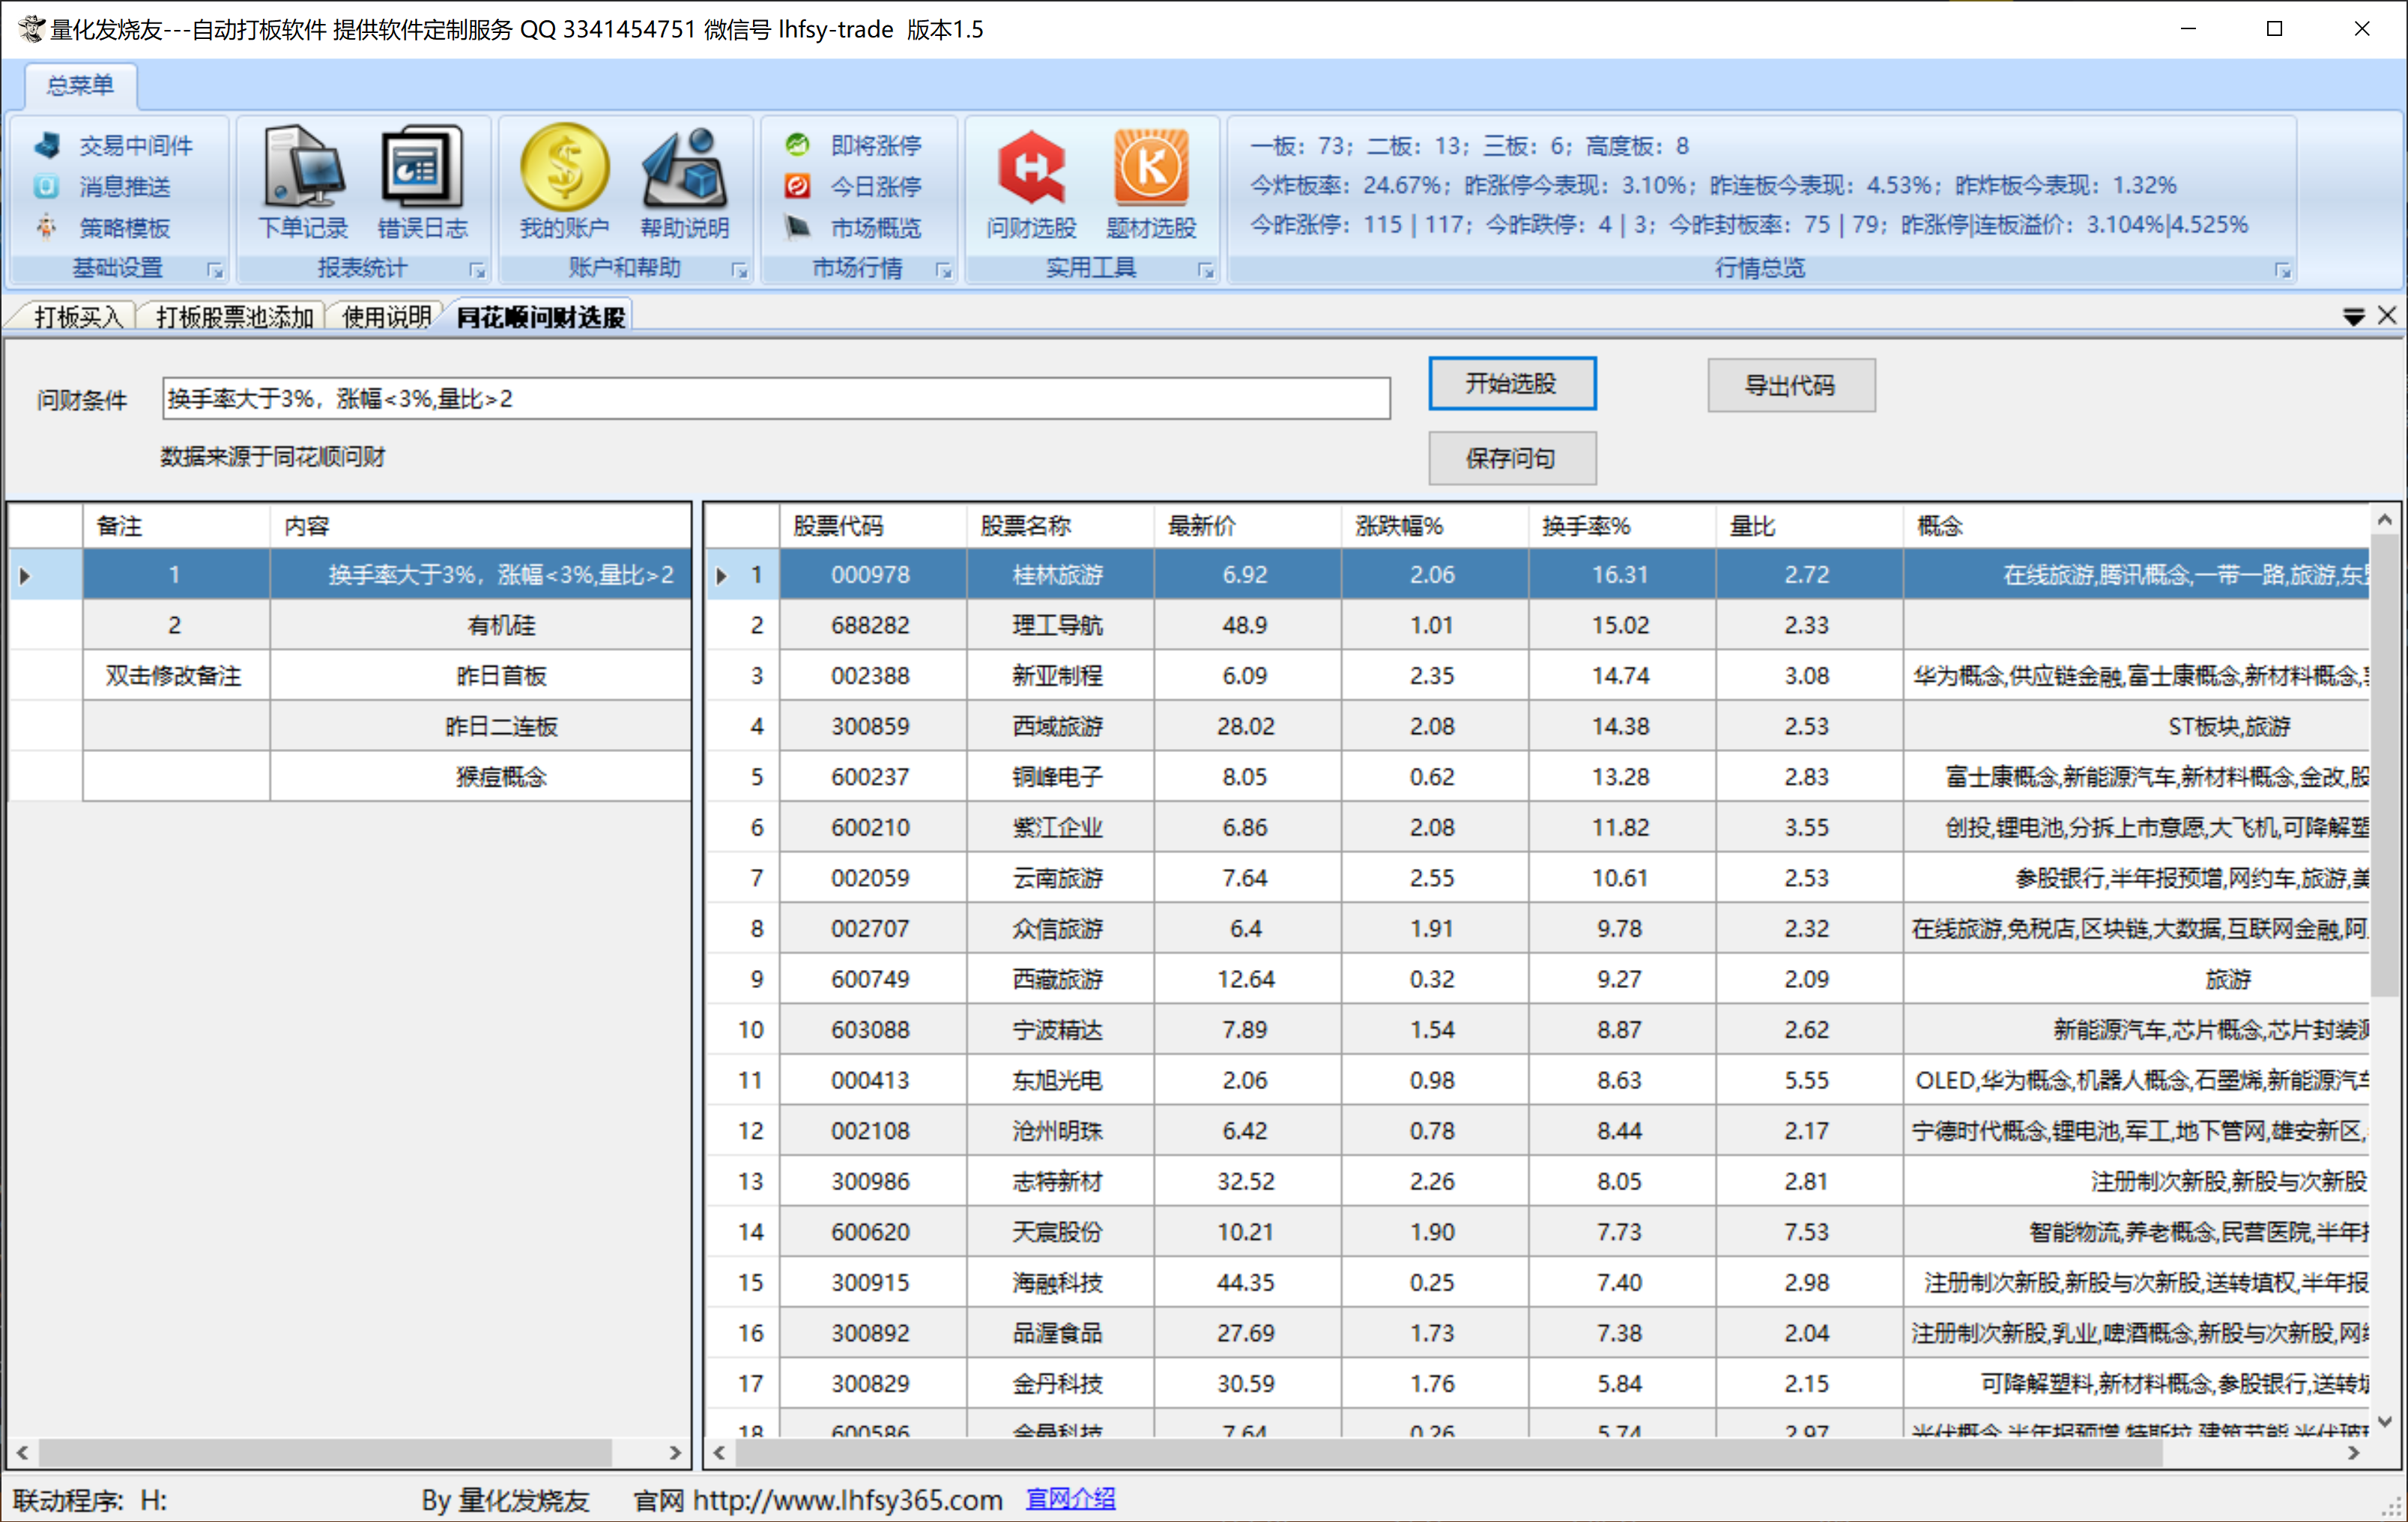Expand the 报表统计 group launcher
This screenshot has width=2408, height=1522.
tap(477, 270)
